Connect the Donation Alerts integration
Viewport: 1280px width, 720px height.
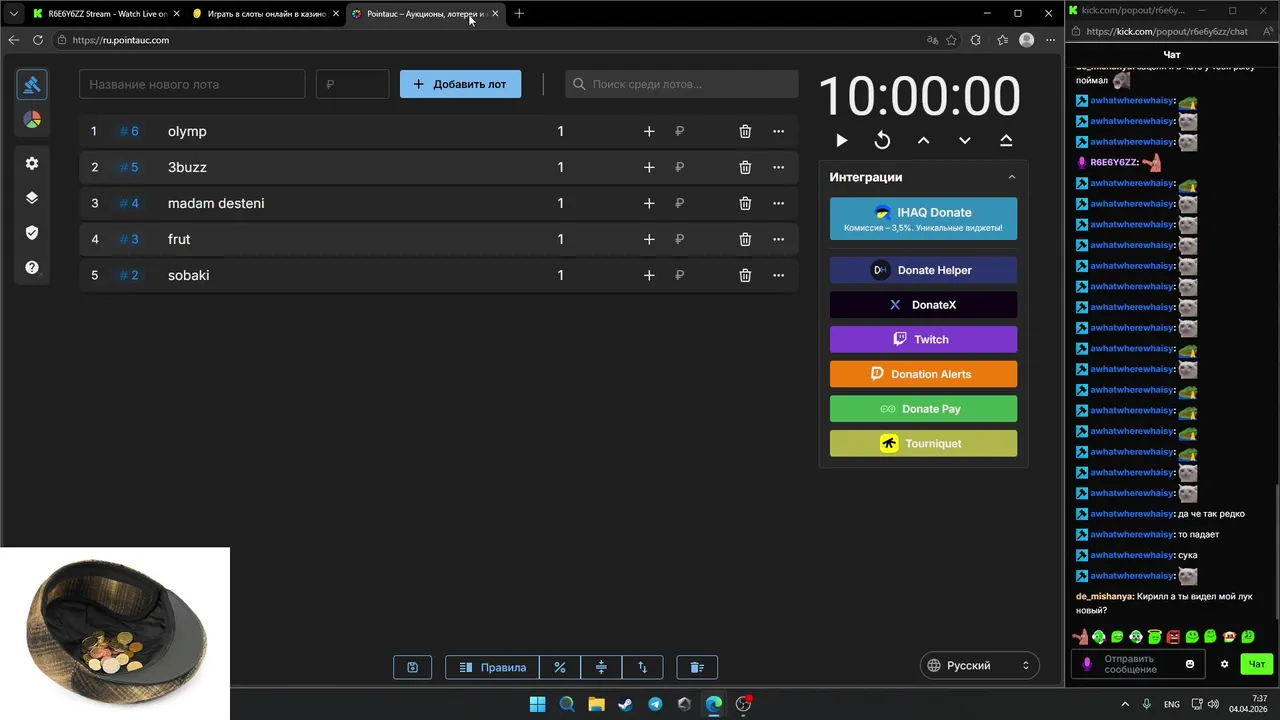[x=923, y=374]
